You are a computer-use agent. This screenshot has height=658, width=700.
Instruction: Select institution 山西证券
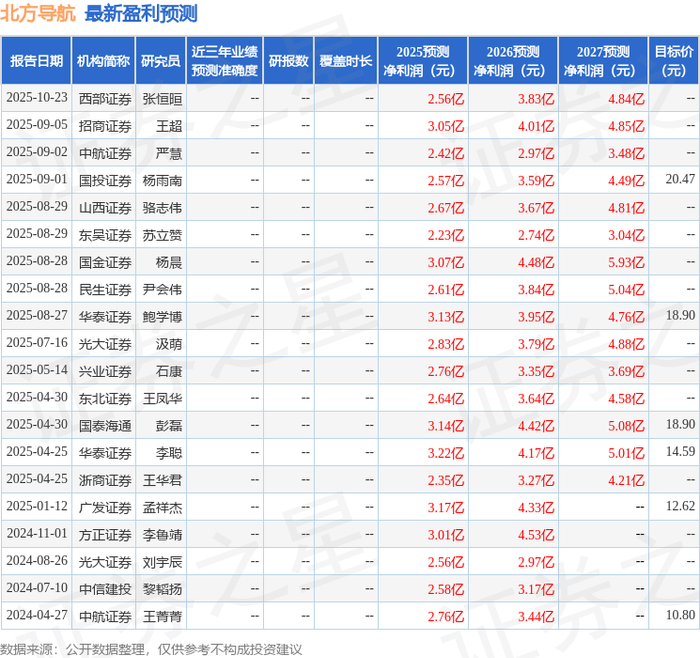(105, 208)
